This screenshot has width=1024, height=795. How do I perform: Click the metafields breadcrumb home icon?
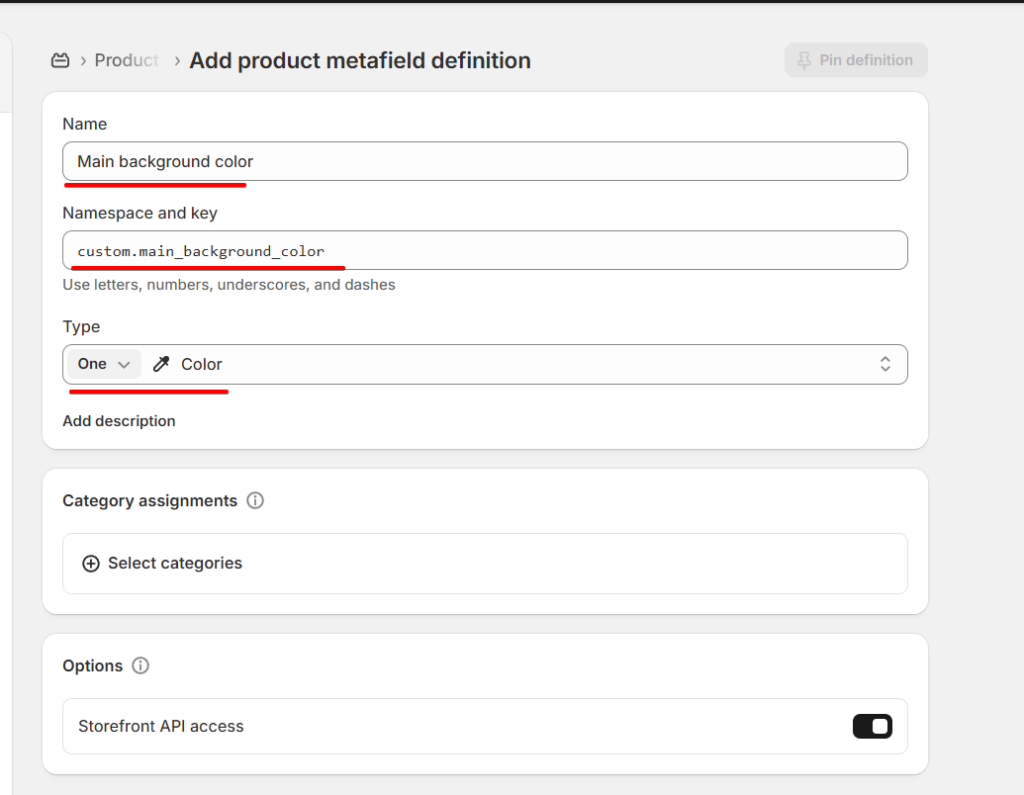click(60, 61)
